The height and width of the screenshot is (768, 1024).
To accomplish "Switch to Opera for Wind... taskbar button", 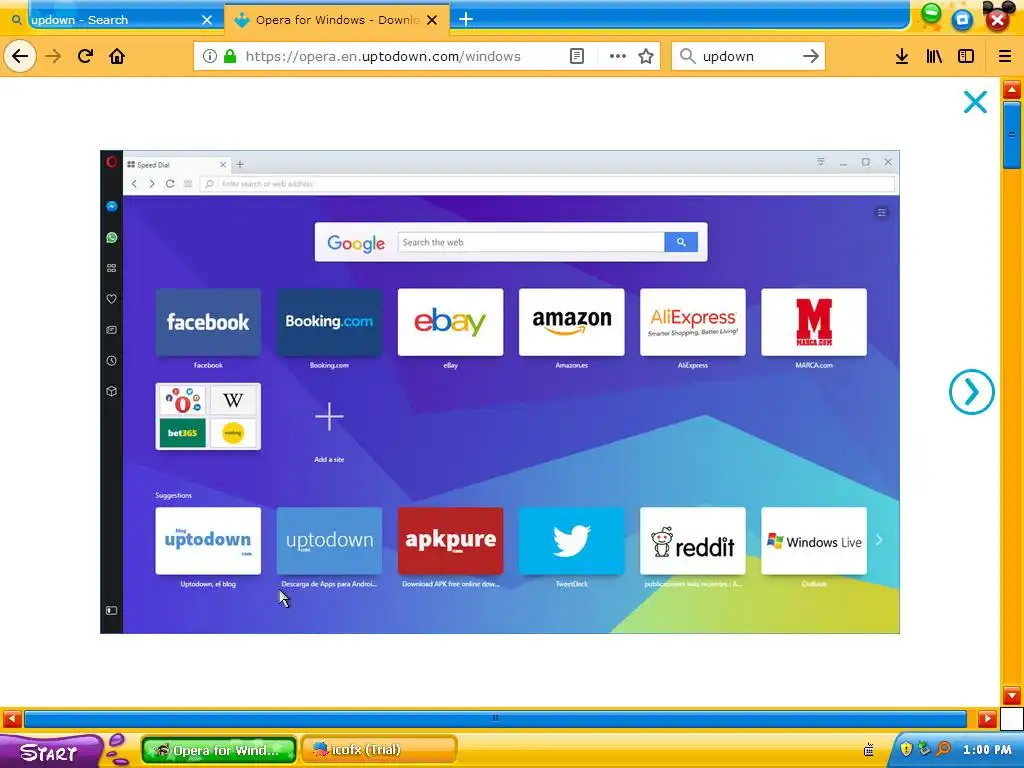I will click(219, 750).
